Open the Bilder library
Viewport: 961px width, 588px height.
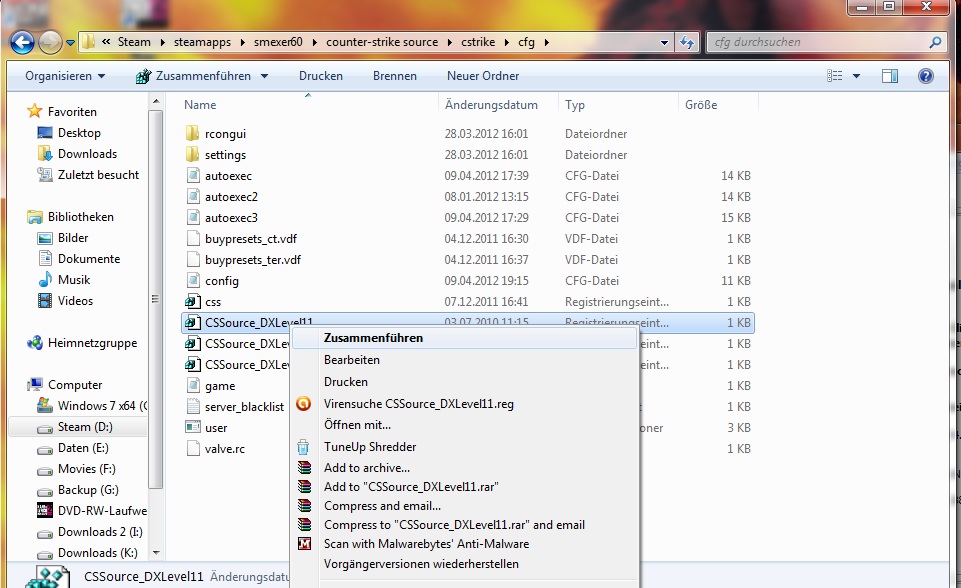(x=73, y=238)
